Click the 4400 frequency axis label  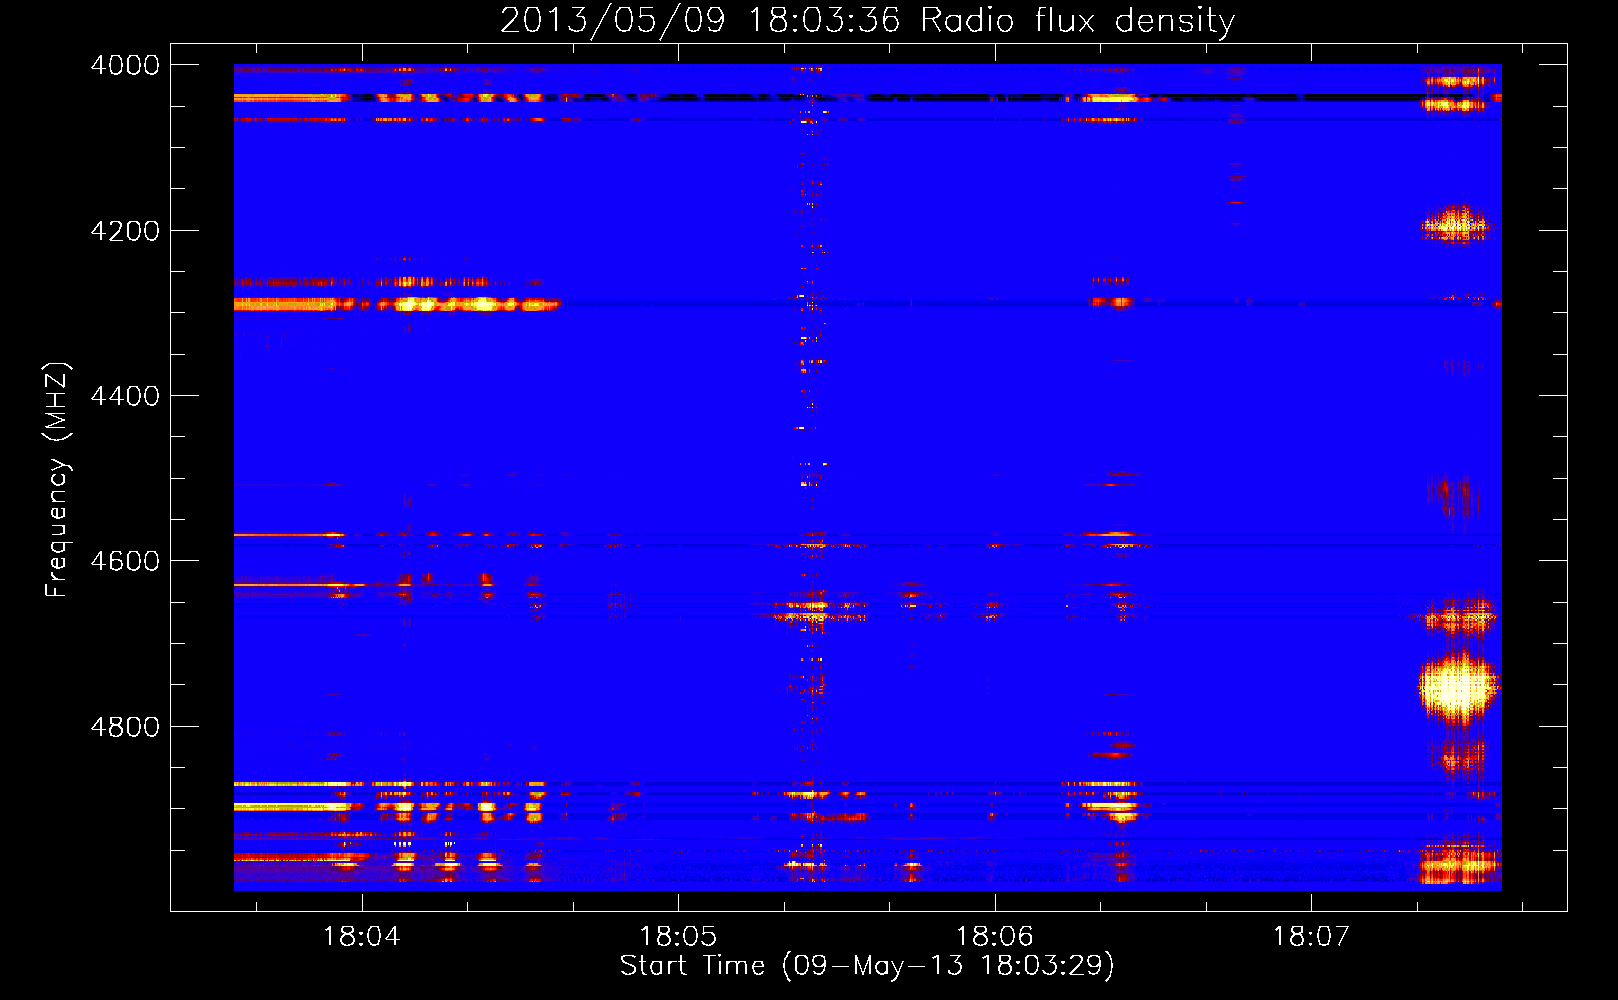coord(125,396)
